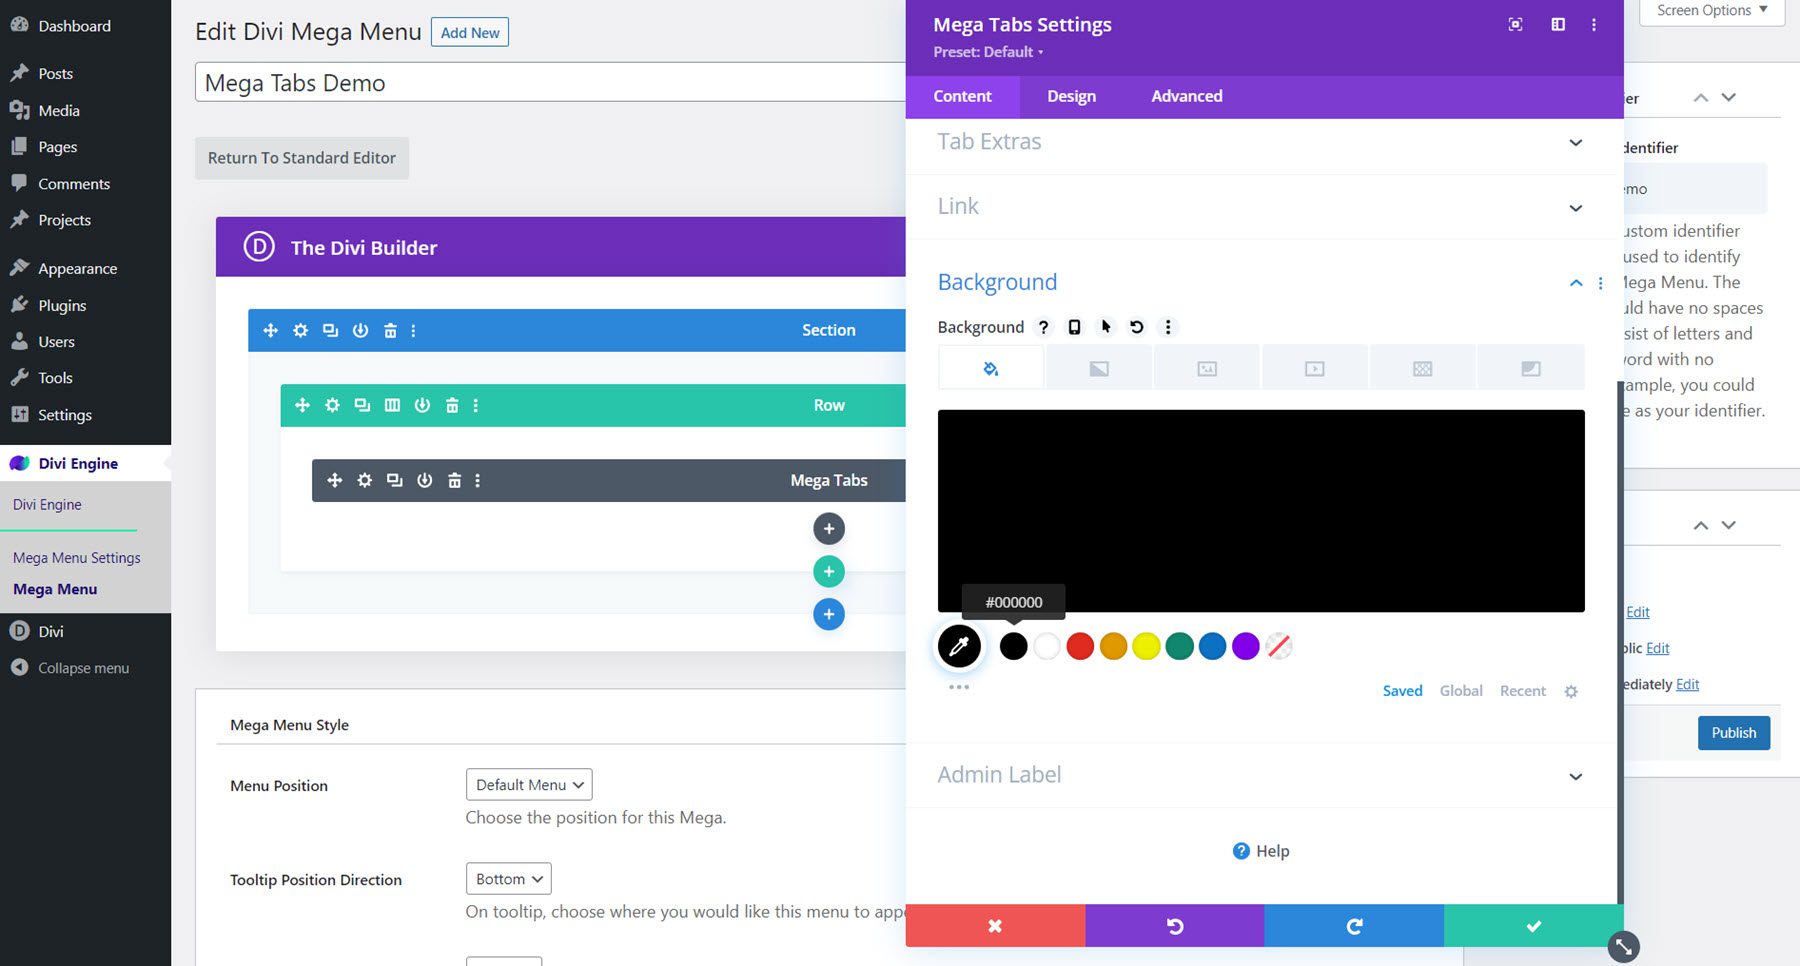Show Recent colors palette

(1523, 691)
